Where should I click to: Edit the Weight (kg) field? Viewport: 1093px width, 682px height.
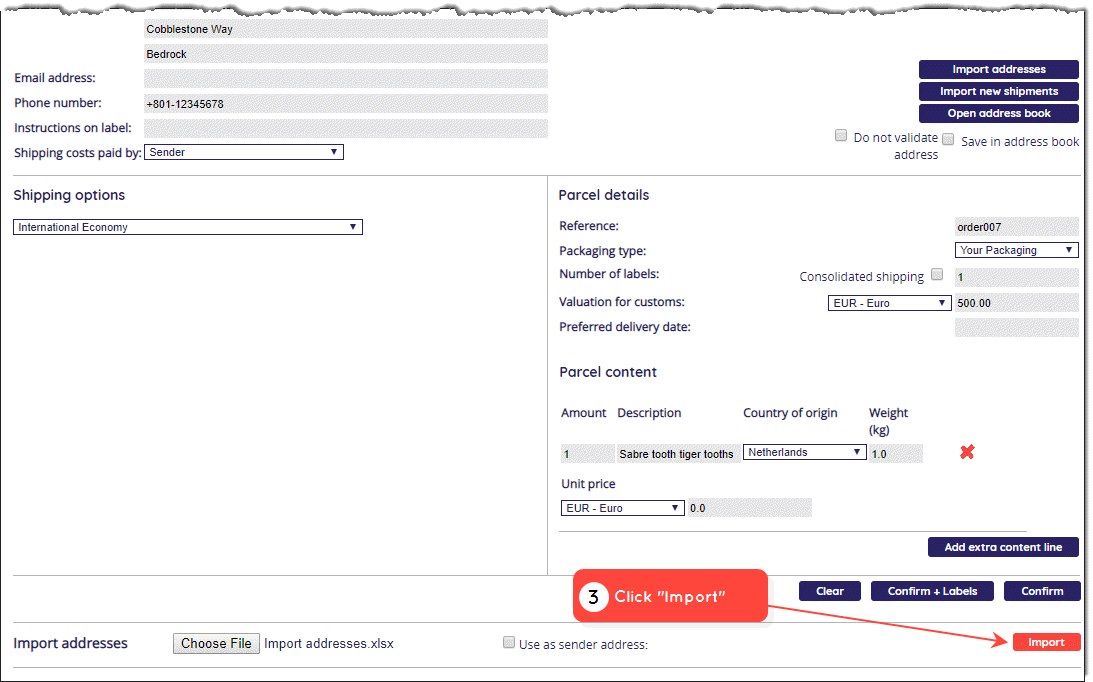click(x=896, y=454)
